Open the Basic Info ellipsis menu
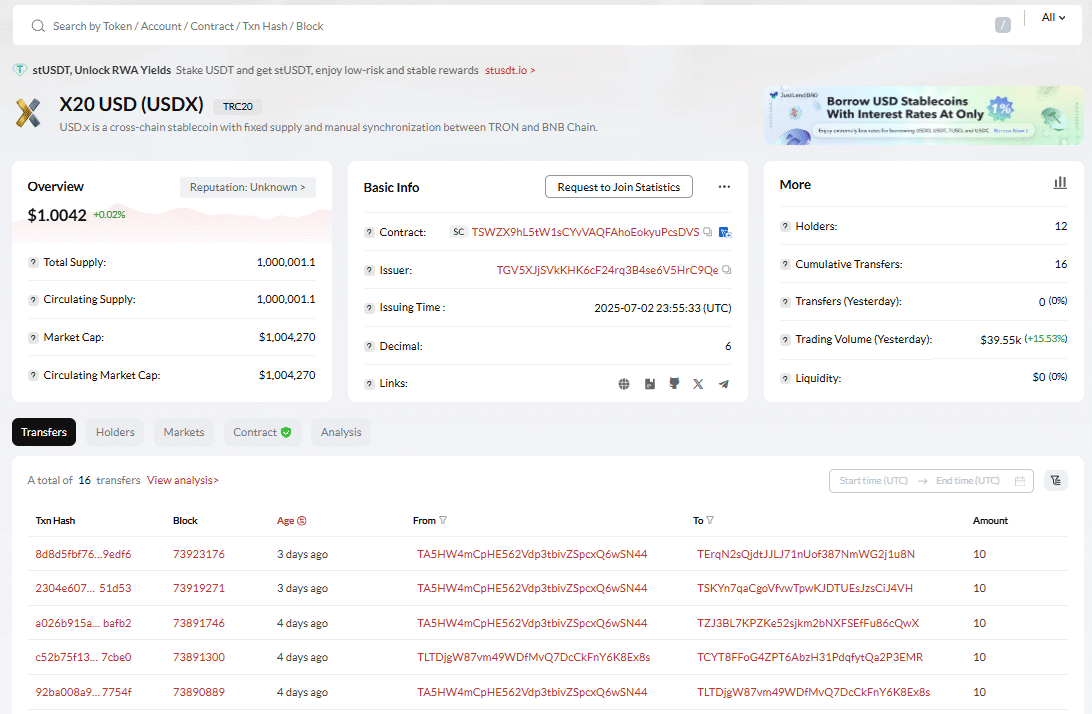Image resolution: width=1092 pixels, height=714 pixels. point(724,187)
